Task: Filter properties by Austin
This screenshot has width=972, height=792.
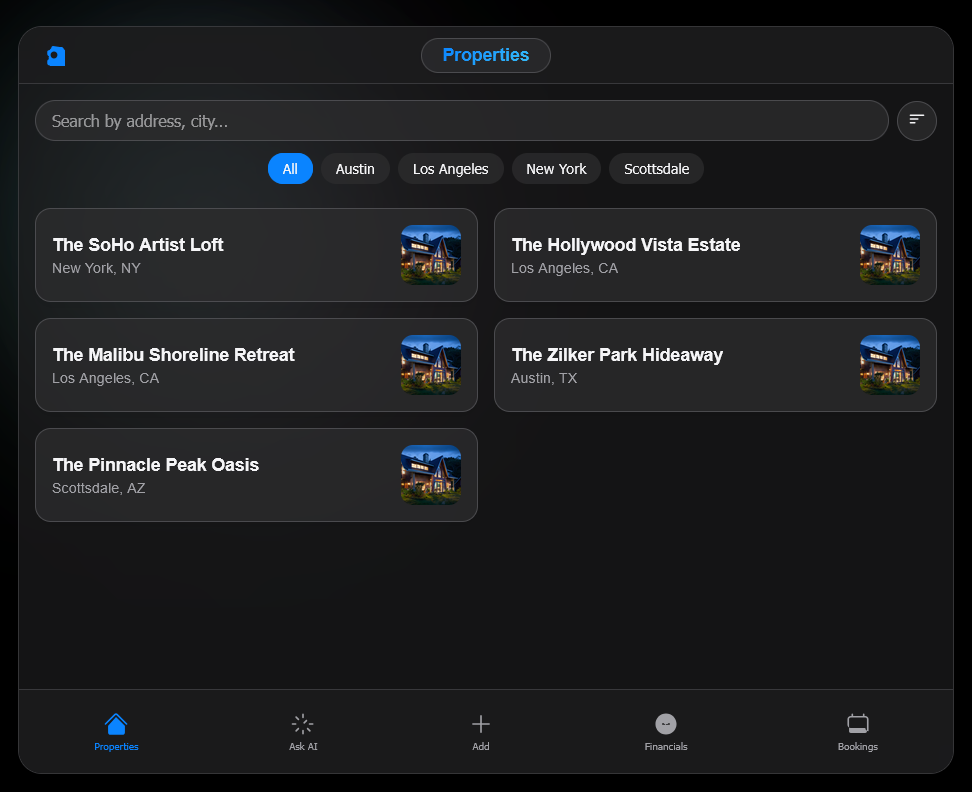Action: coord(355,169)
